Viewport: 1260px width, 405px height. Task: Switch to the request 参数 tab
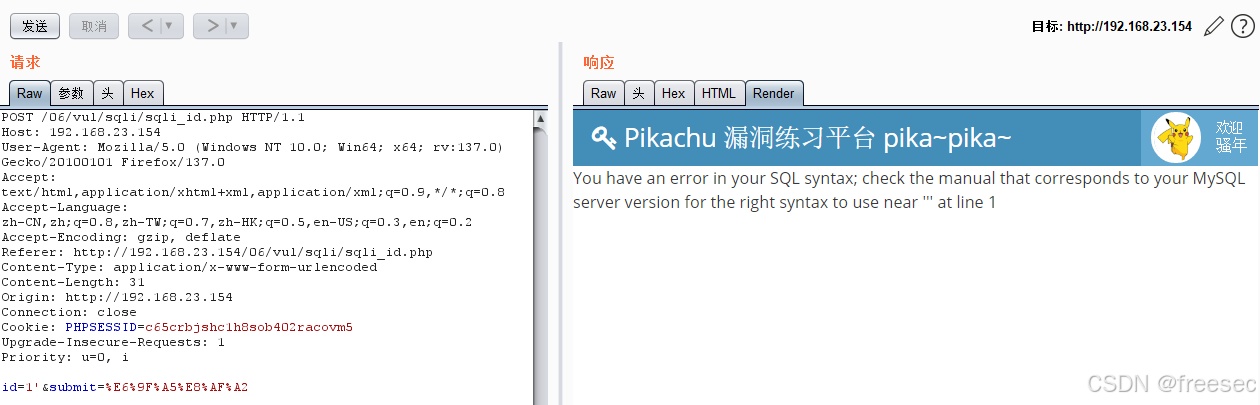tap(71, 93)
